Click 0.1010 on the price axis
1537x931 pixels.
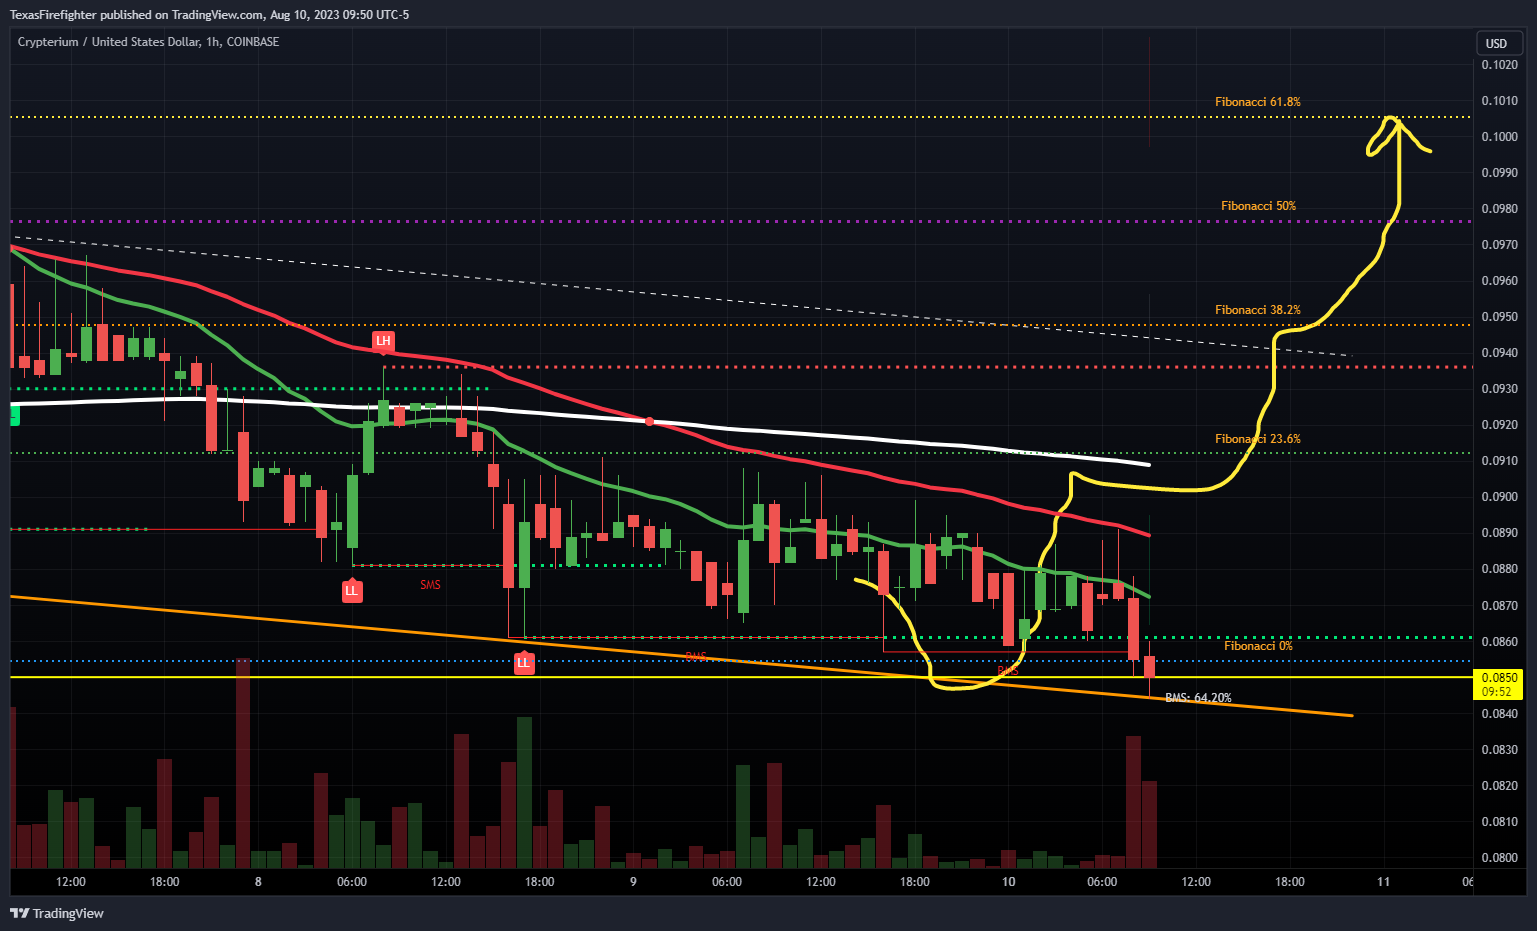[1499, 101]
